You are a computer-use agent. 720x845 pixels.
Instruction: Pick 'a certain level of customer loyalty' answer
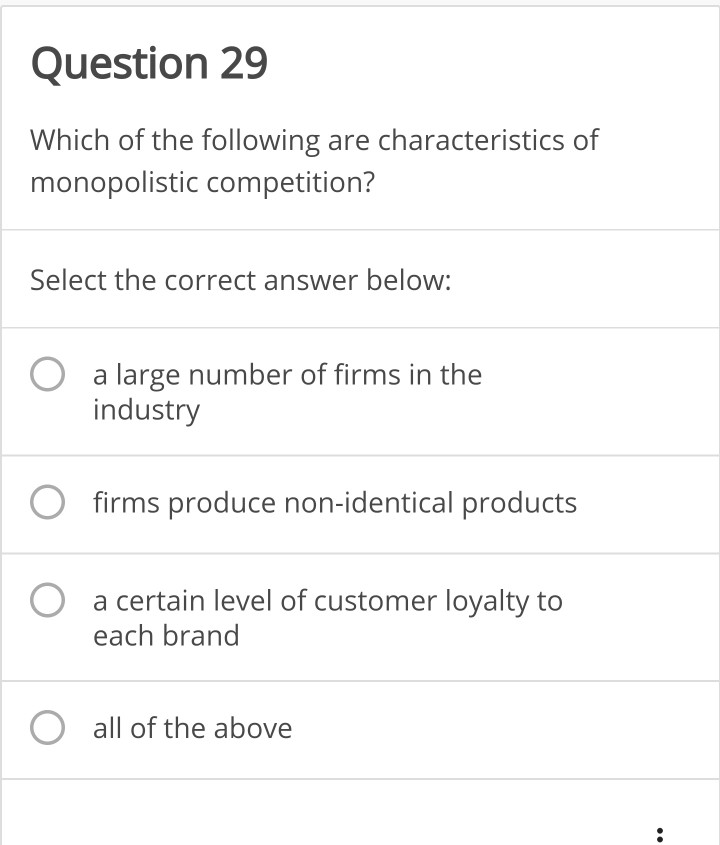(47, 600)
